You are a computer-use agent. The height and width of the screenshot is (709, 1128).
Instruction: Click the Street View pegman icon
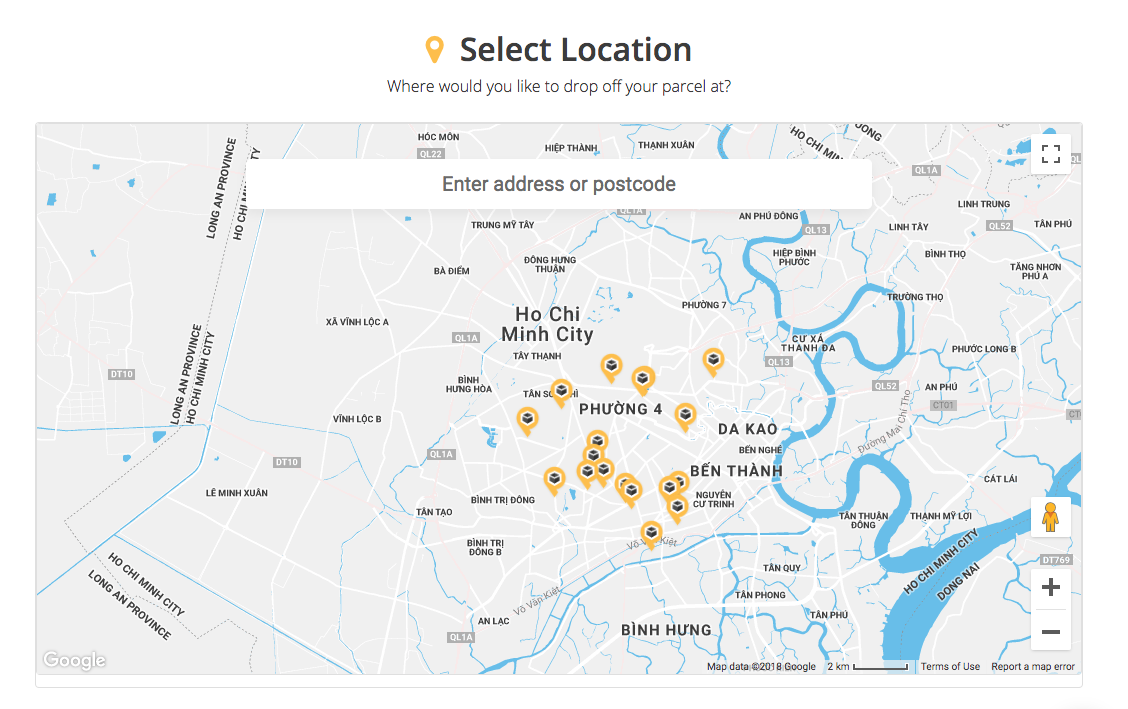1050,518
